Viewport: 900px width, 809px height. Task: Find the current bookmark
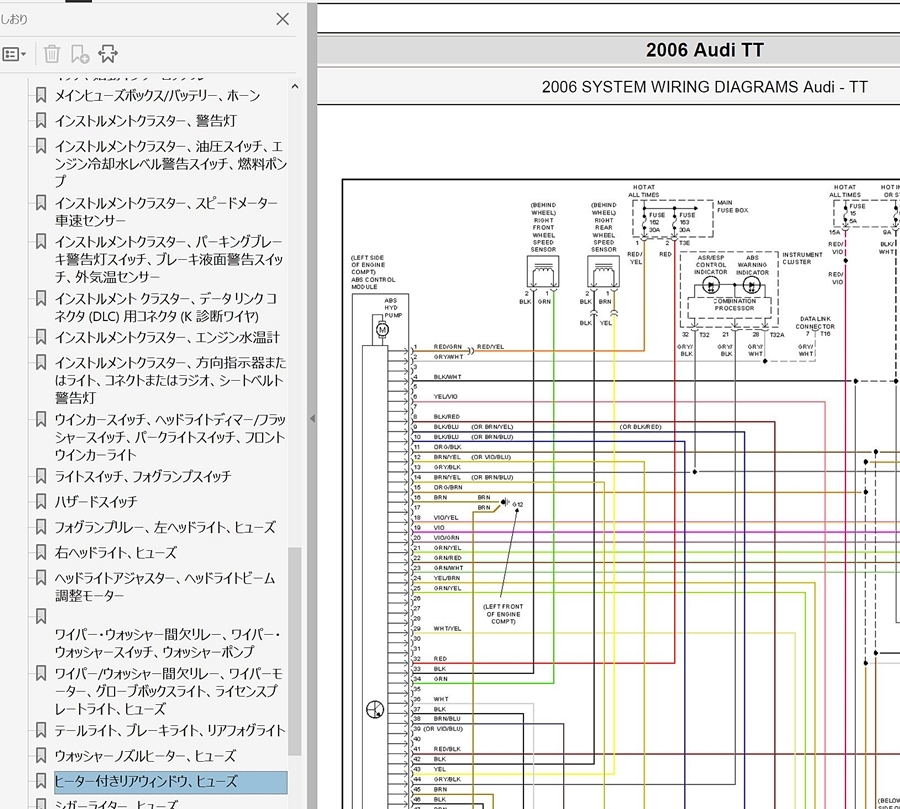(108, 54)
